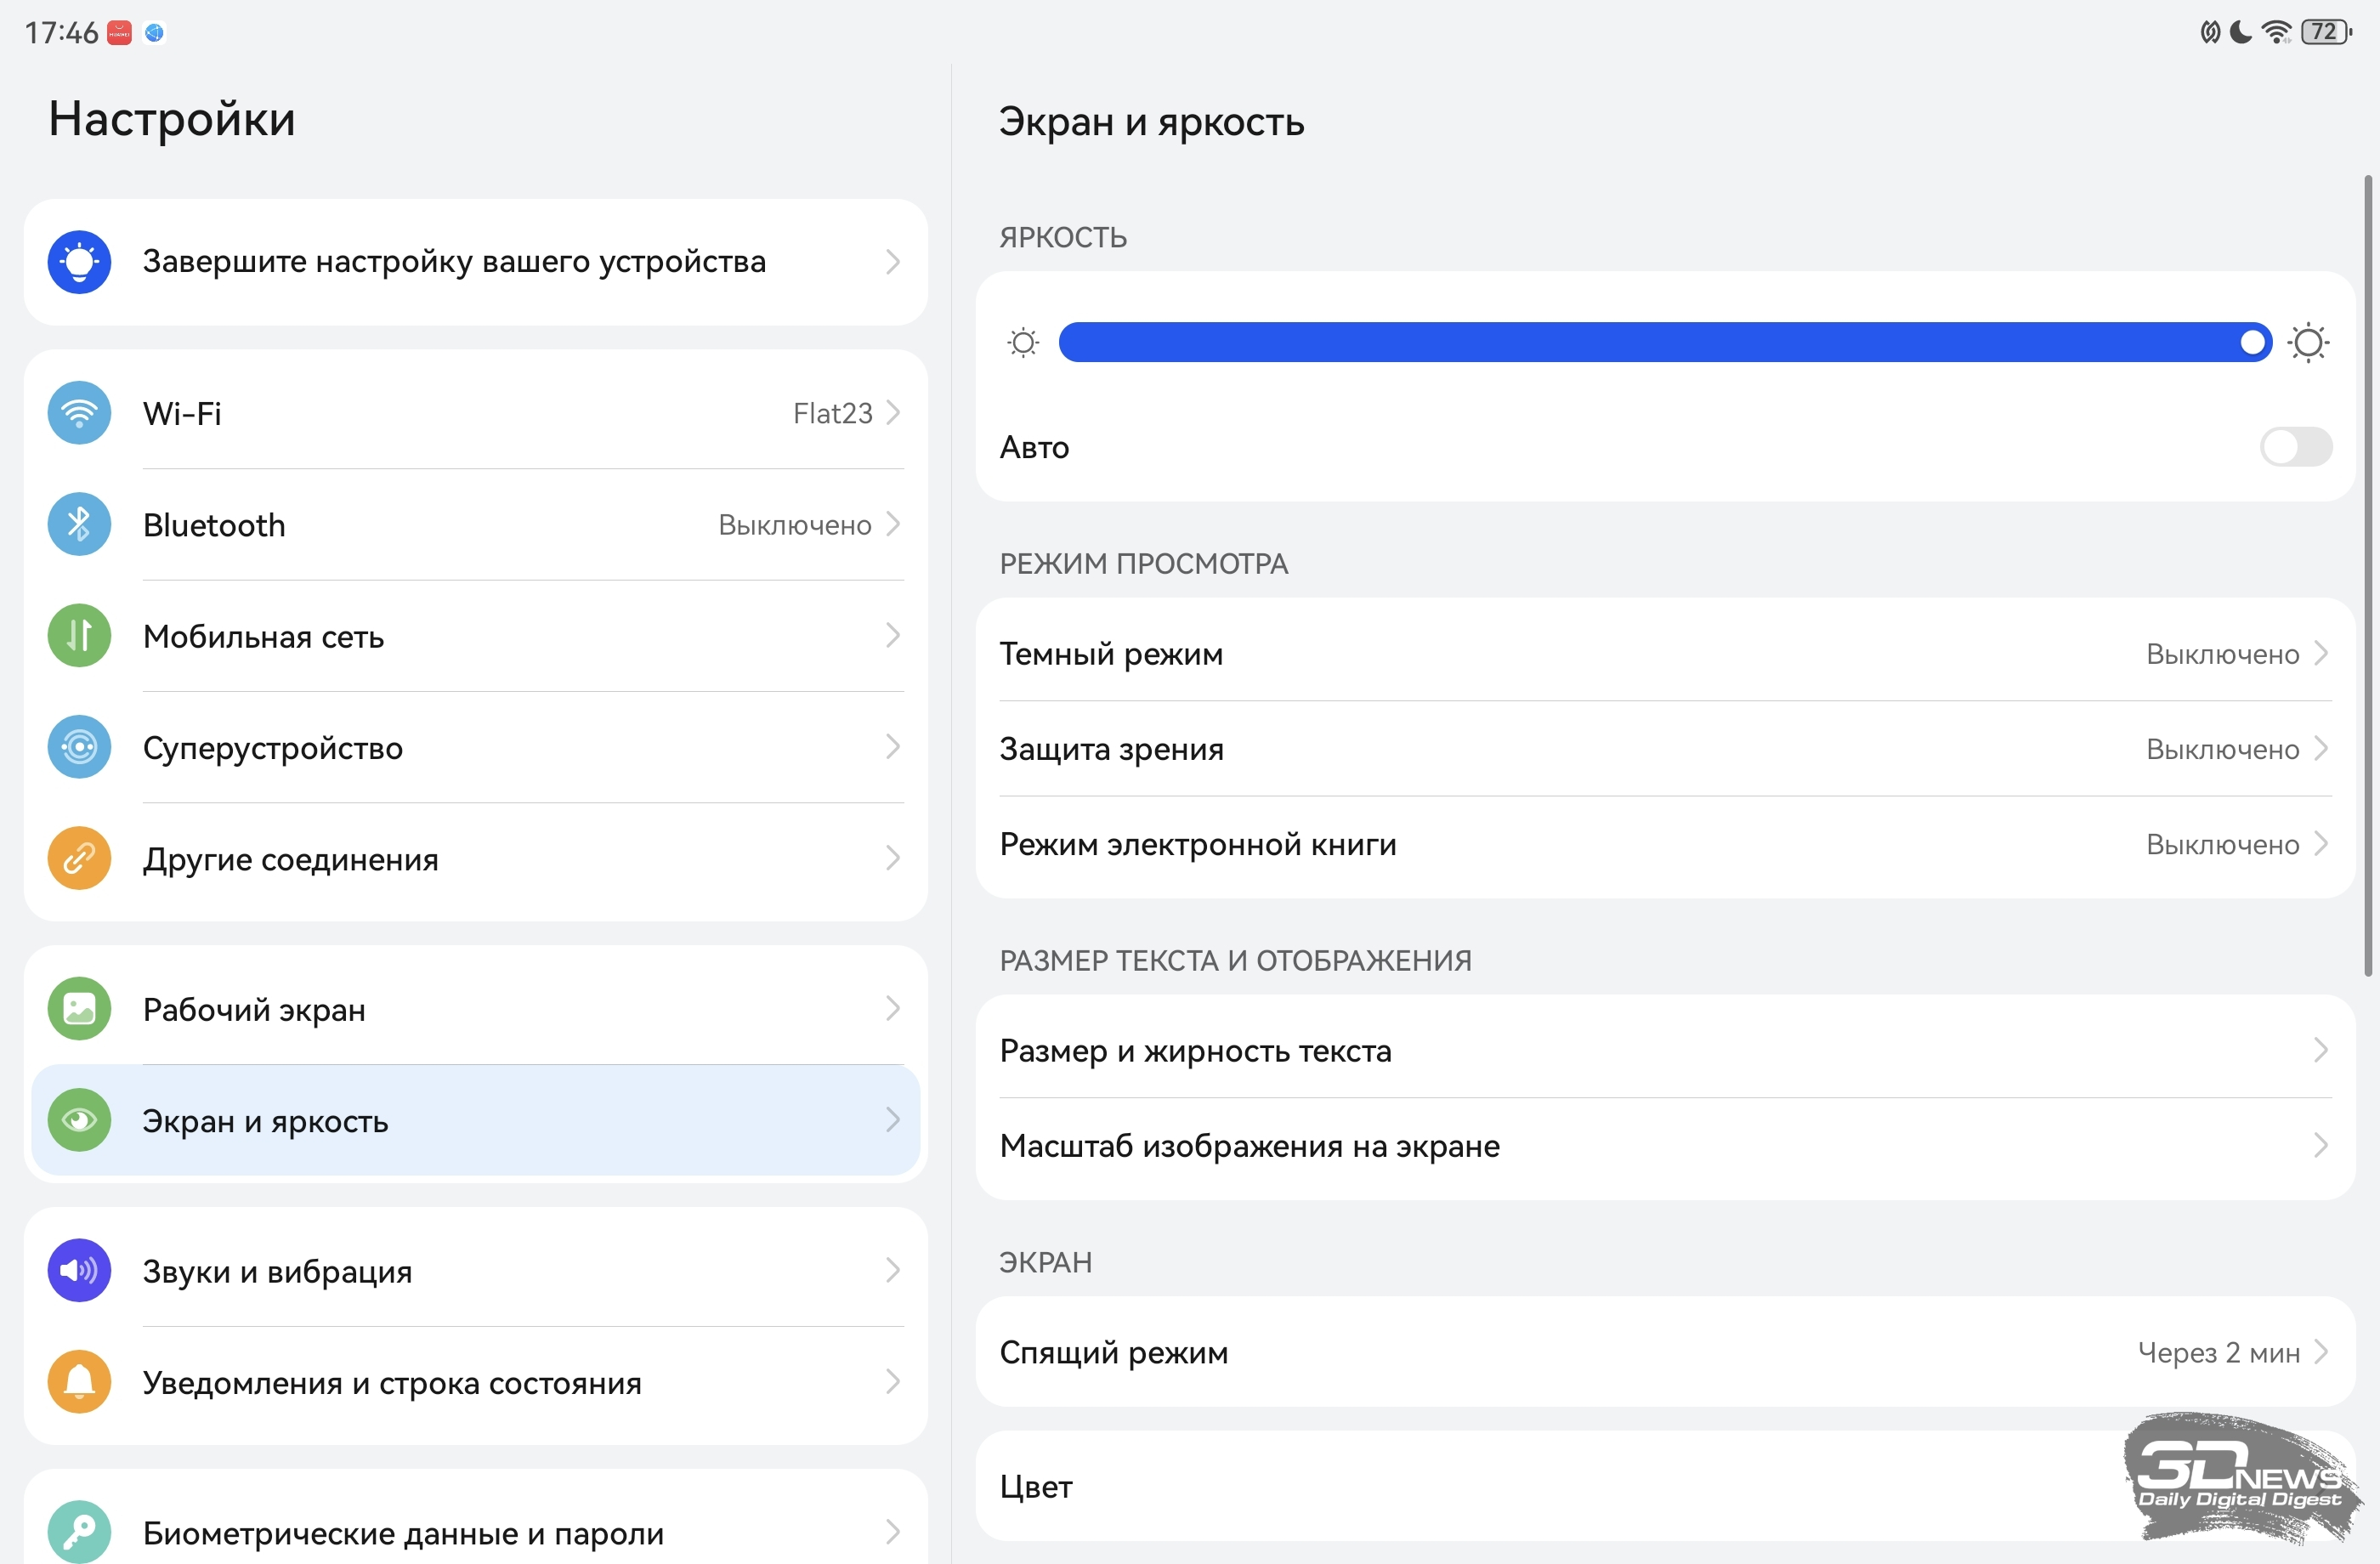Tap the Биометрические данные key icon
This screenshot has width=2380, height=1564.
click(x=79, y=1532)
